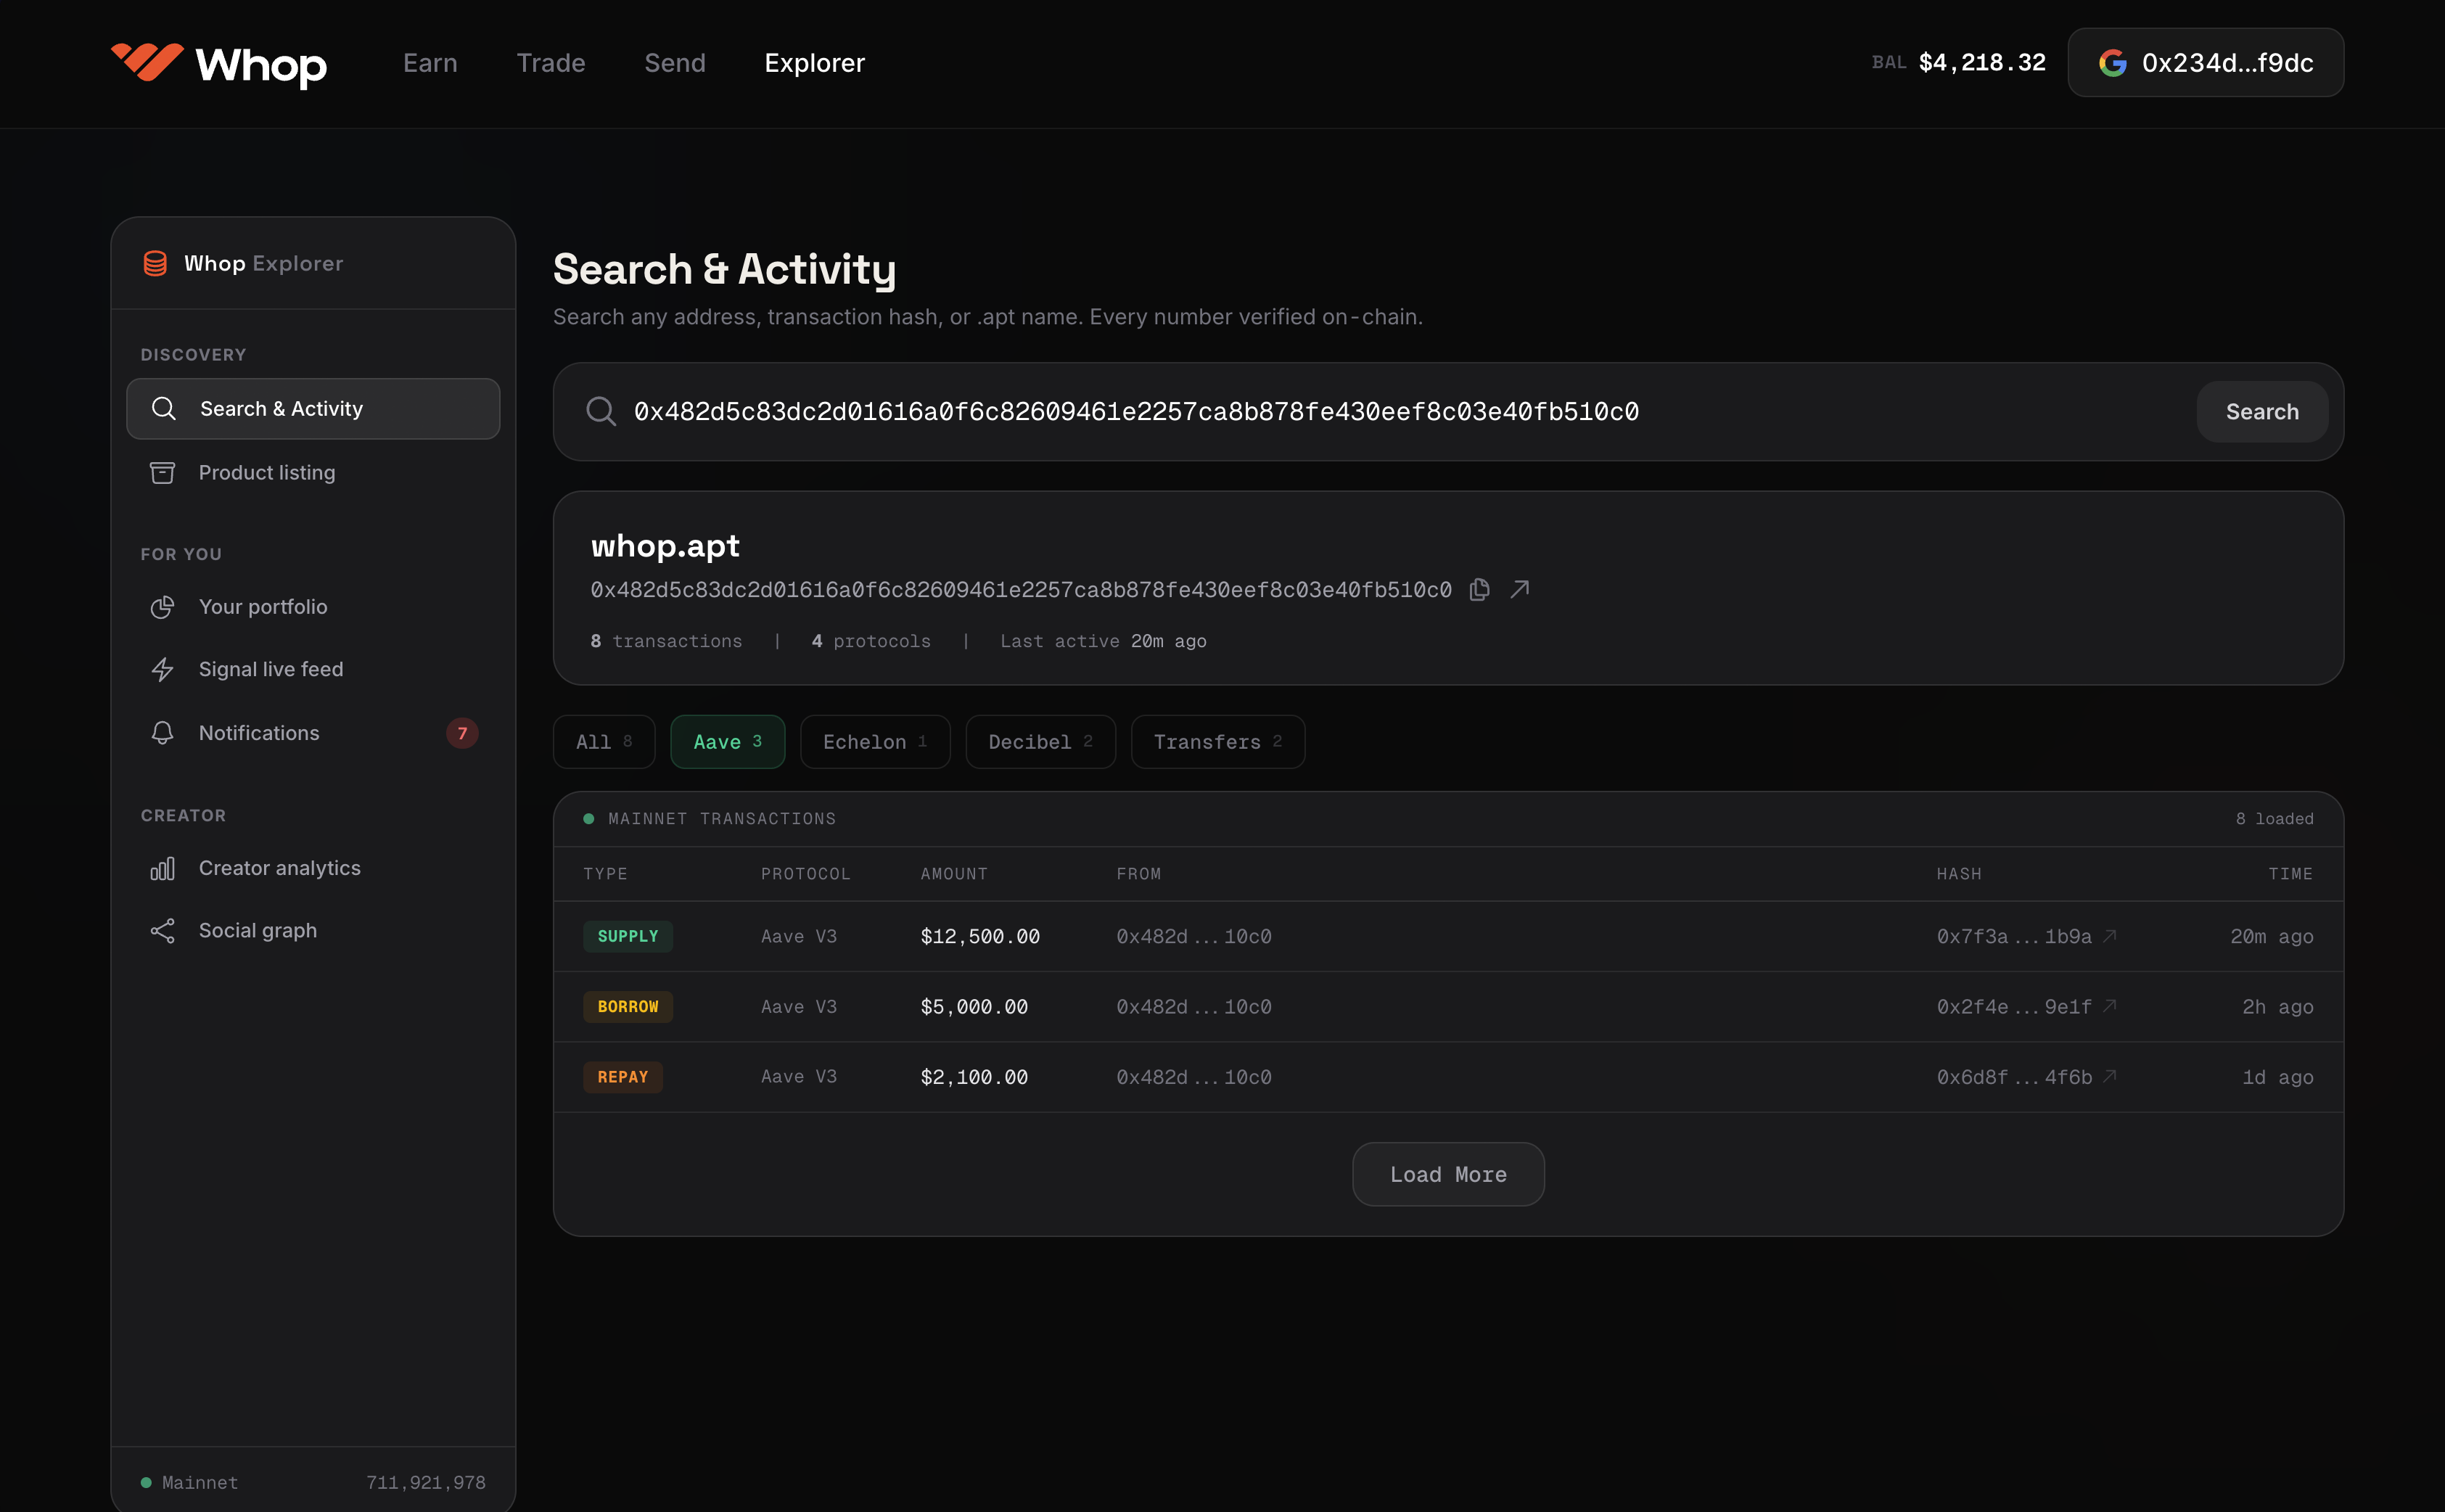Click the REPAY type badge

click(623, 1076)
